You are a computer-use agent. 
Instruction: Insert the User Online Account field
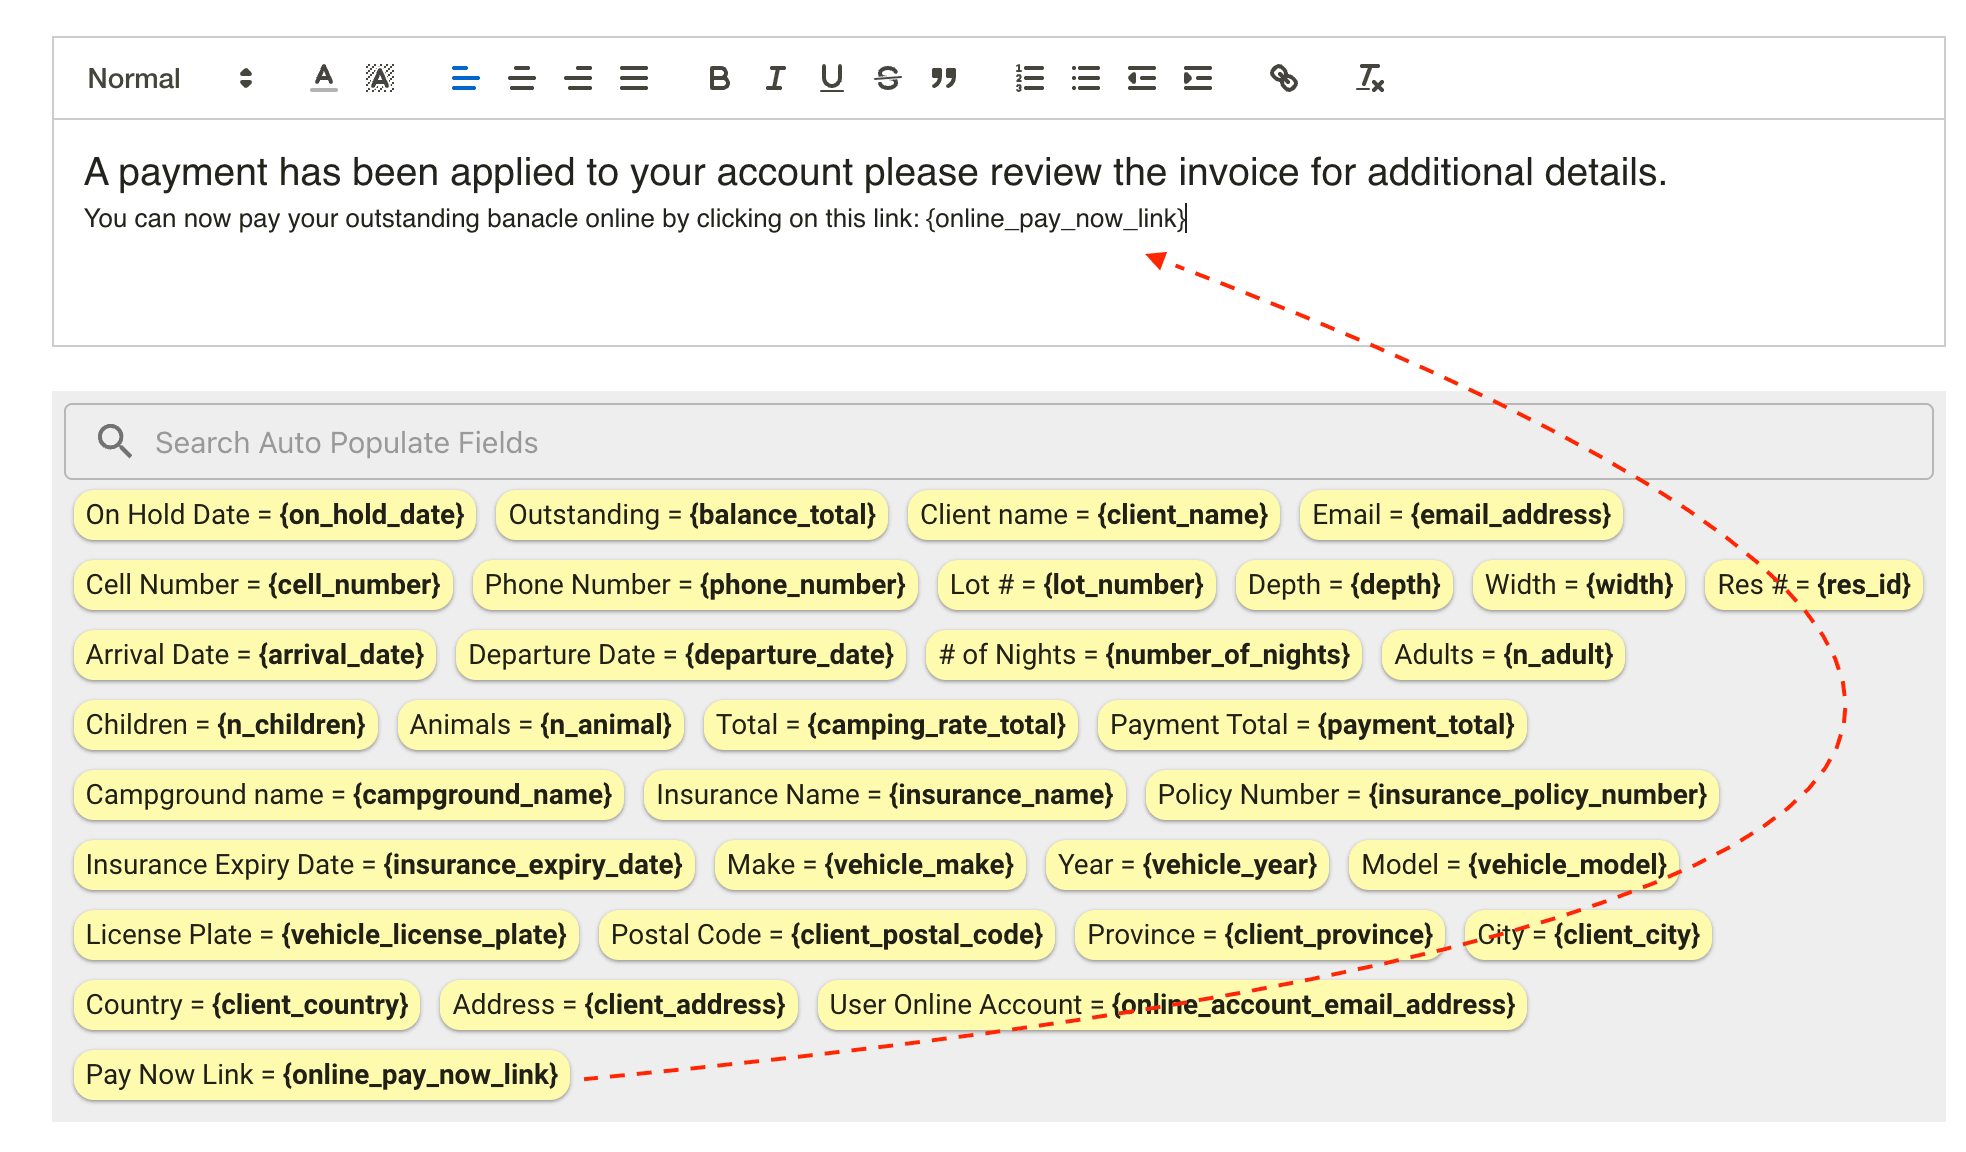coord(1172,1005)
